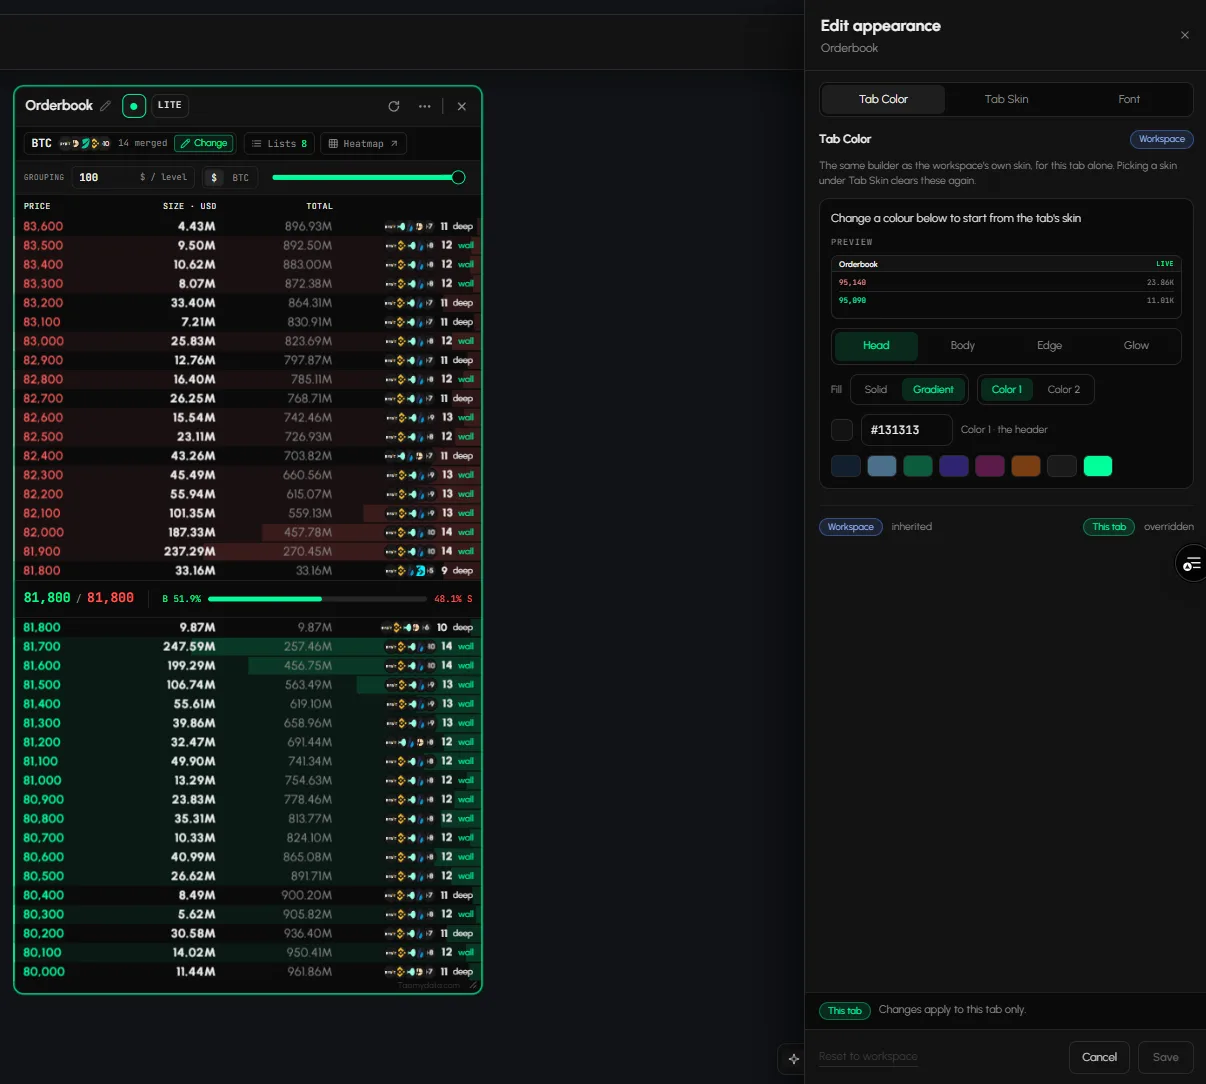
Task: Click the hex color field #131313
Action: point(906,430)
